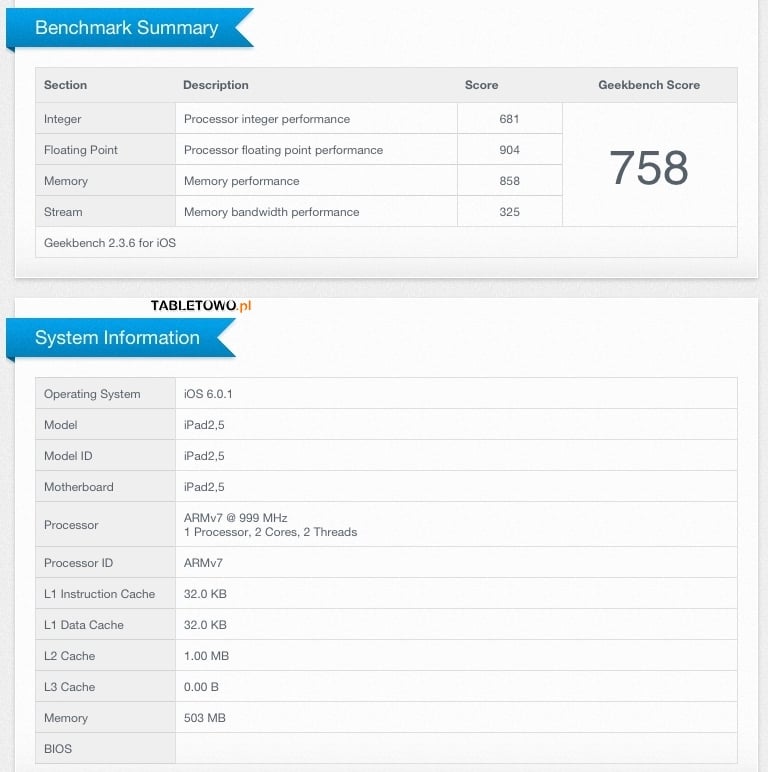Click iPad2,5 value in Model row
Viewport: 768px width, 772px height.
(x=204, y=425)
